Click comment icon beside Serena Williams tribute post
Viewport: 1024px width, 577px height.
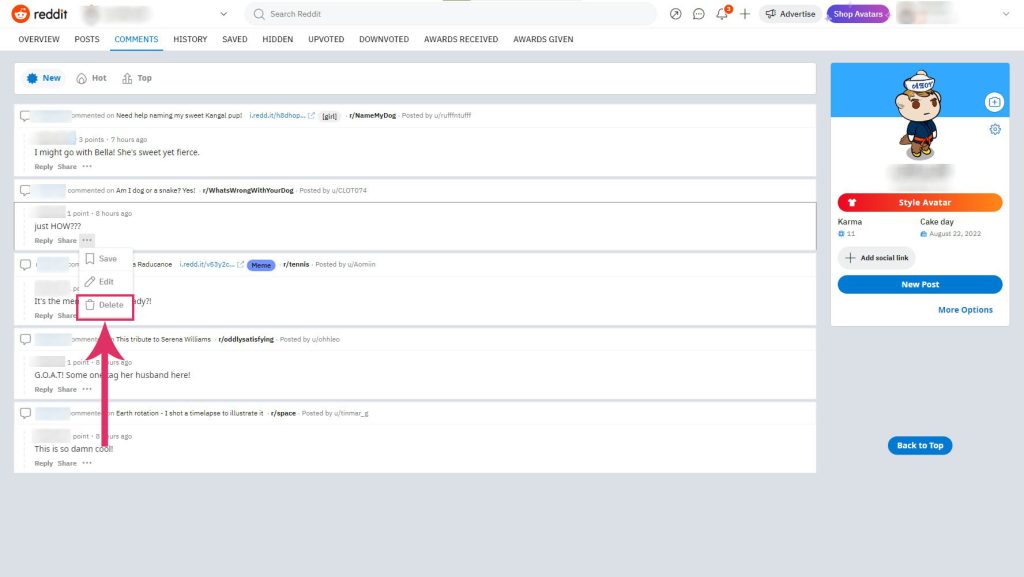[x=25, y=339]
